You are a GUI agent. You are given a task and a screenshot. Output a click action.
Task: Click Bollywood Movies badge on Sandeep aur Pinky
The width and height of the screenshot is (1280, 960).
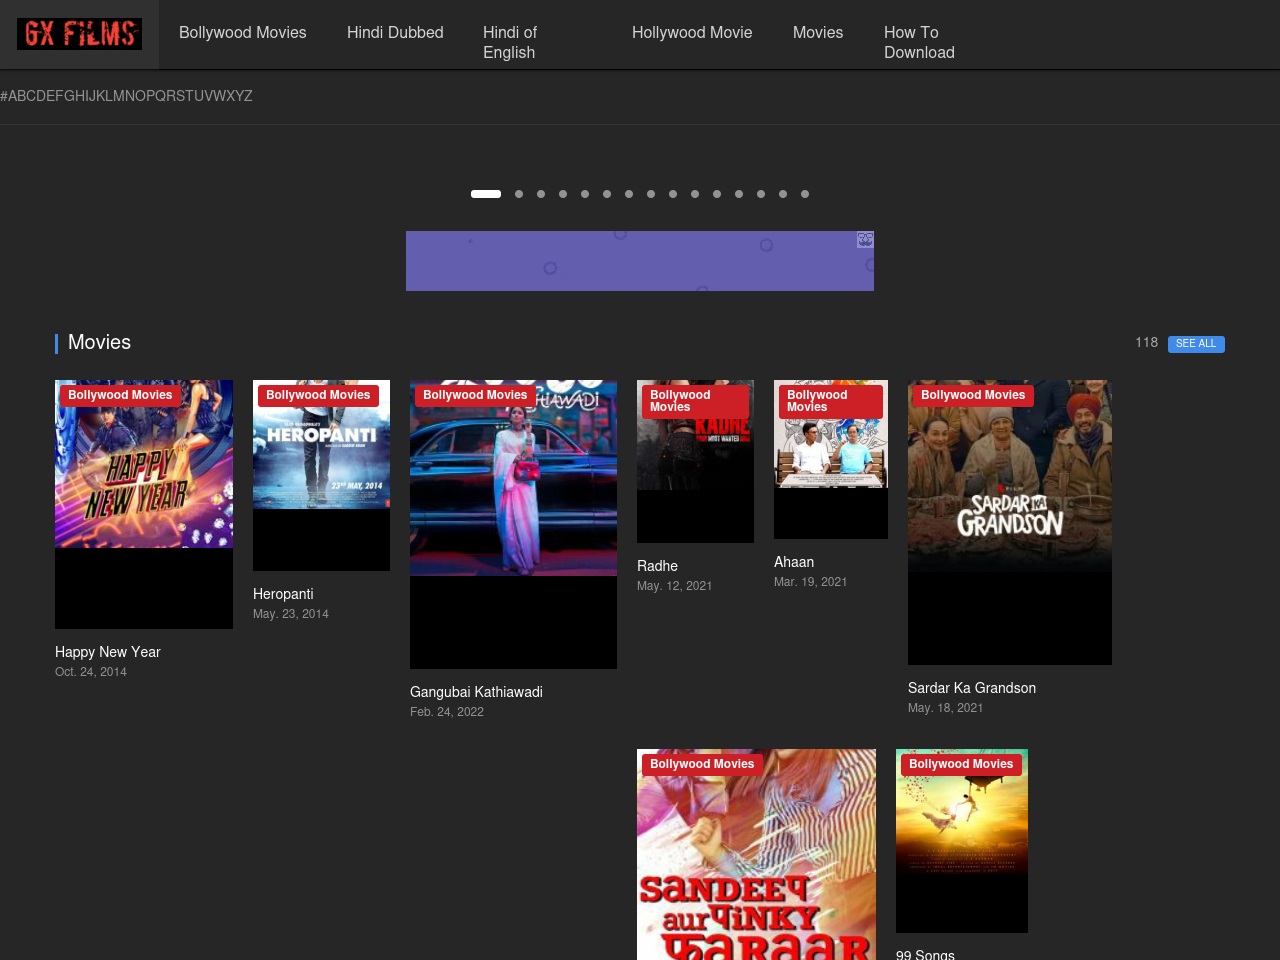click(x=702, y=764)
